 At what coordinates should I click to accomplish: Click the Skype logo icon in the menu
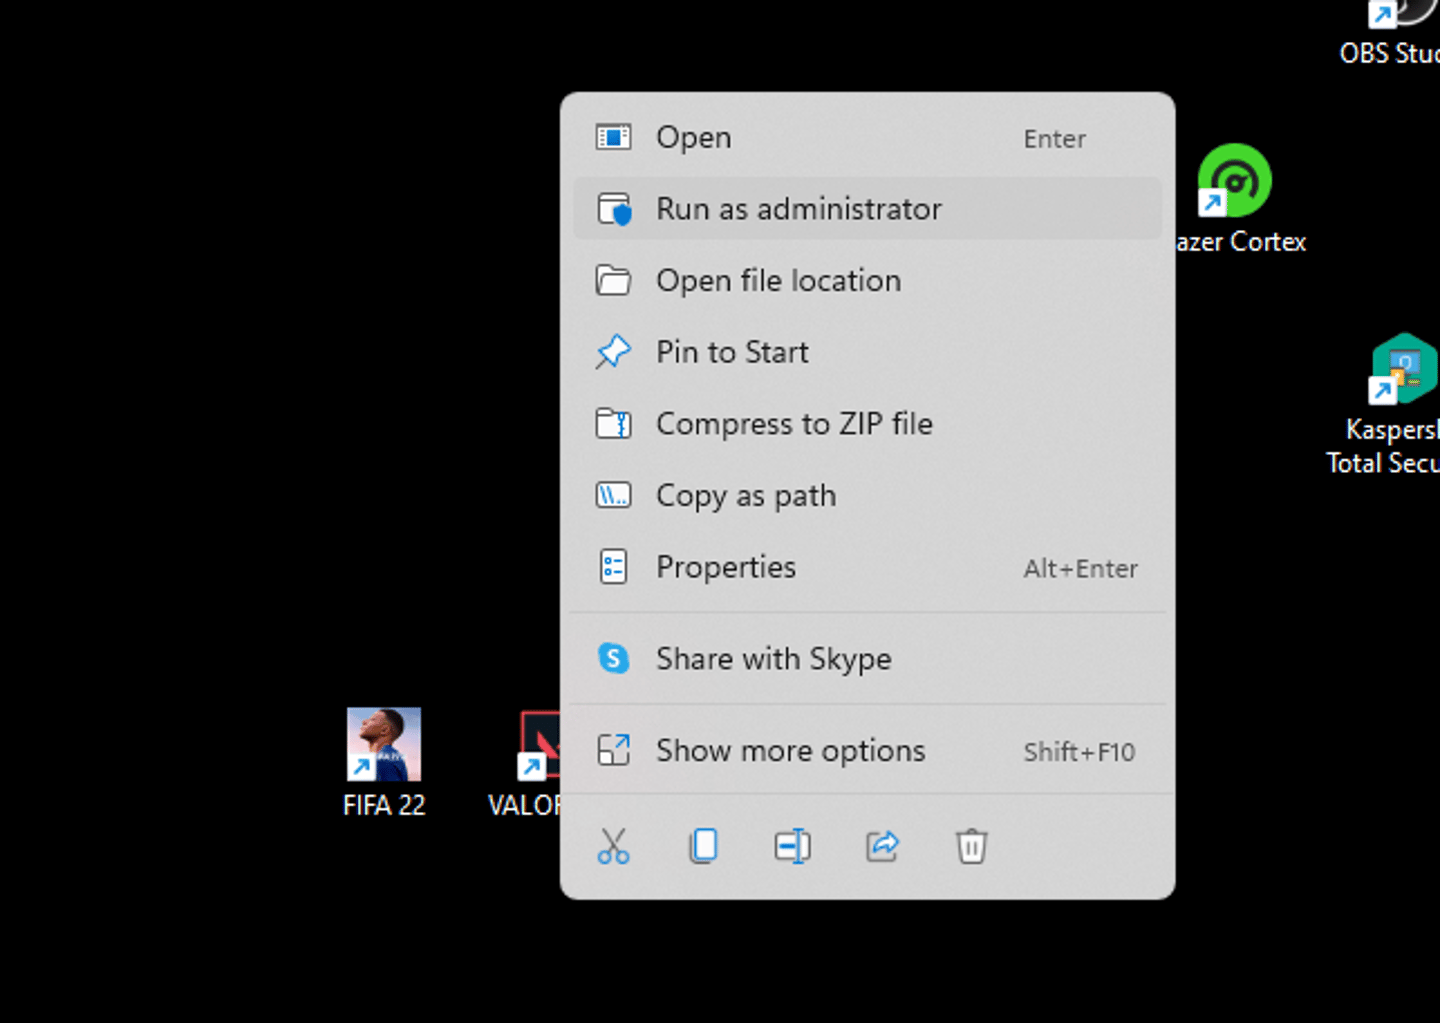[613, 659]
